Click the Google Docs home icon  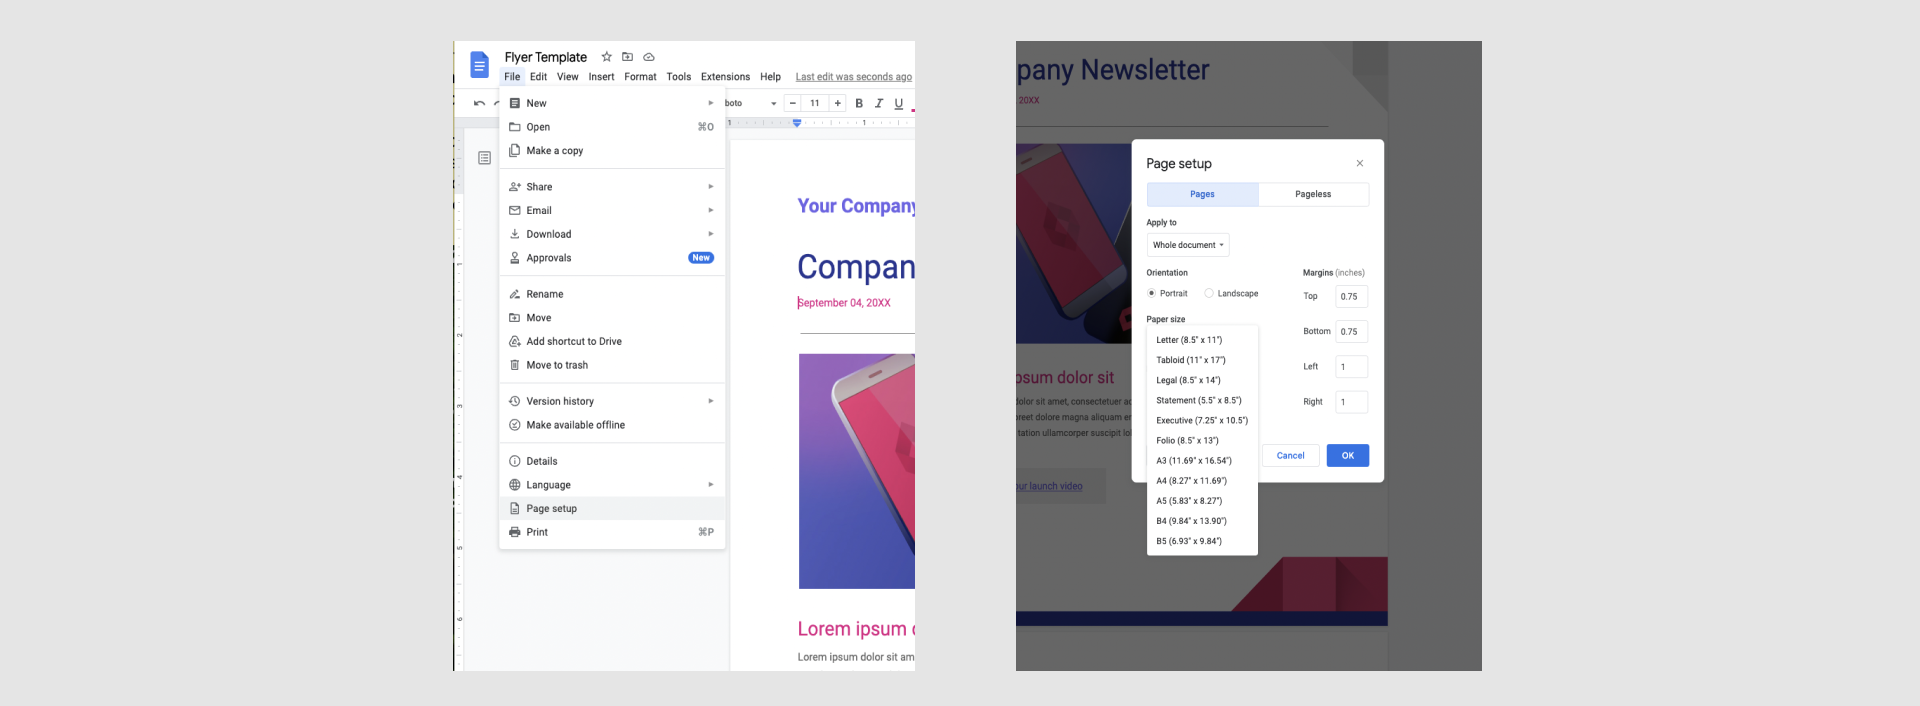479,65
